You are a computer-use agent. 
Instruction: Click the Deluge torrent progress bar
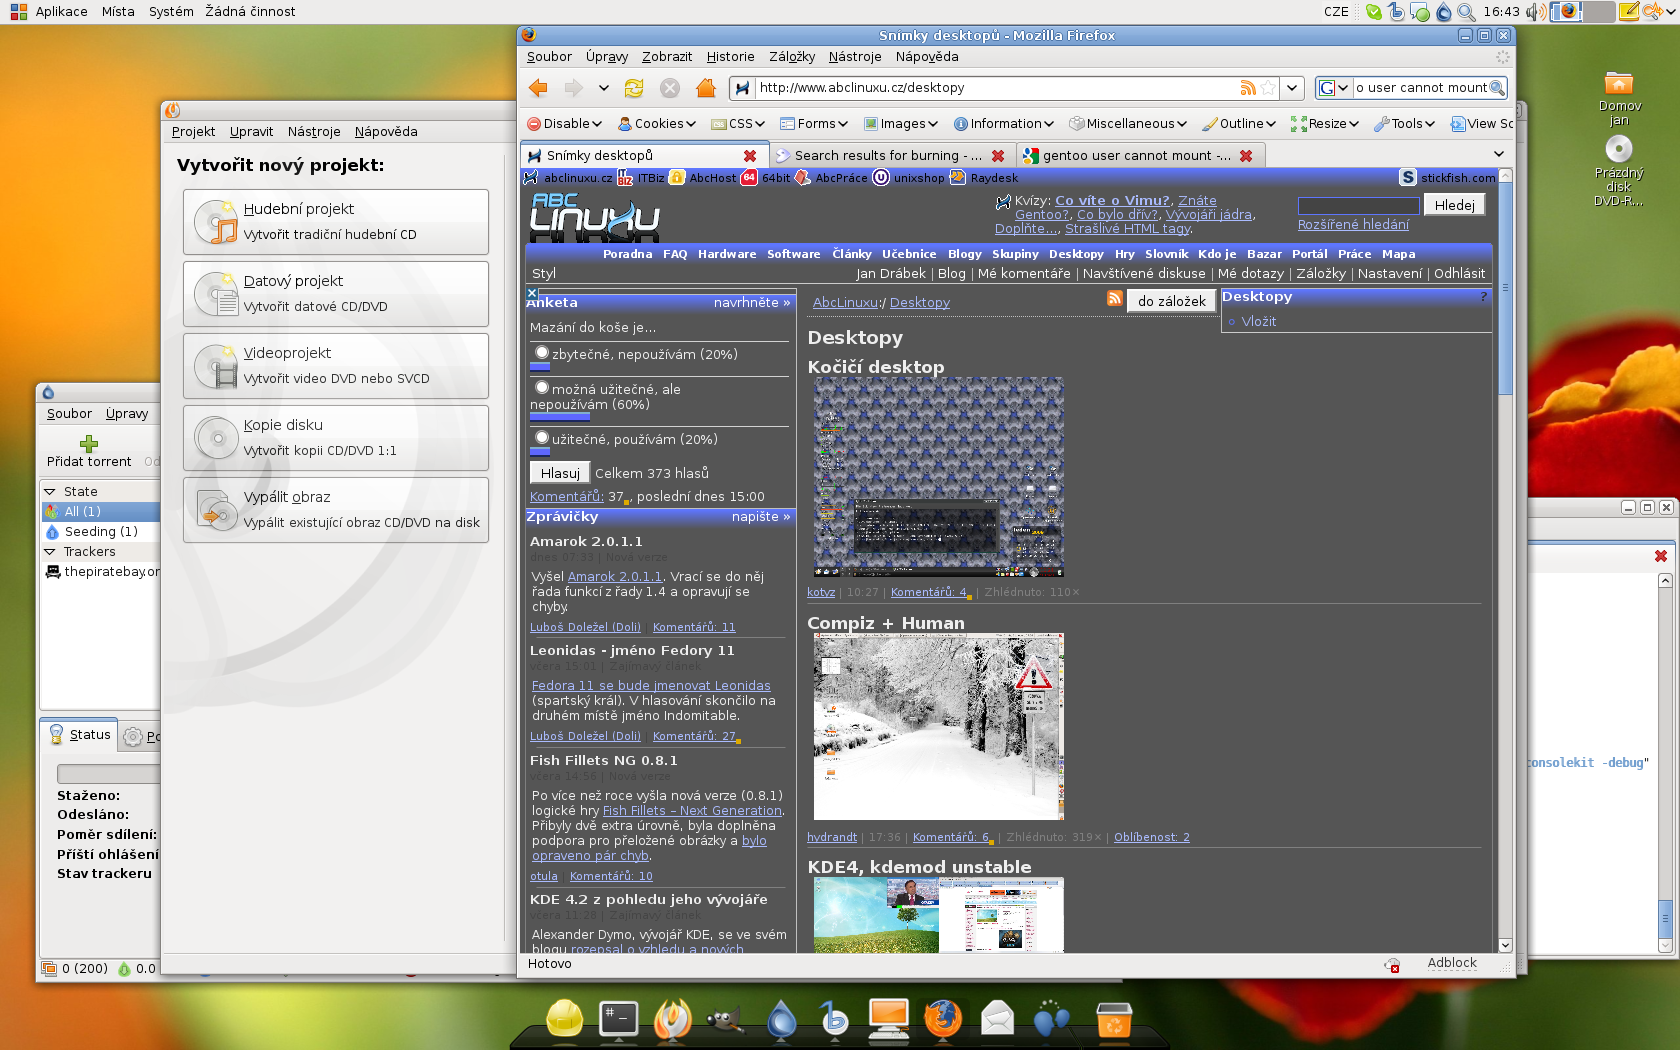(x=108, y=774)
